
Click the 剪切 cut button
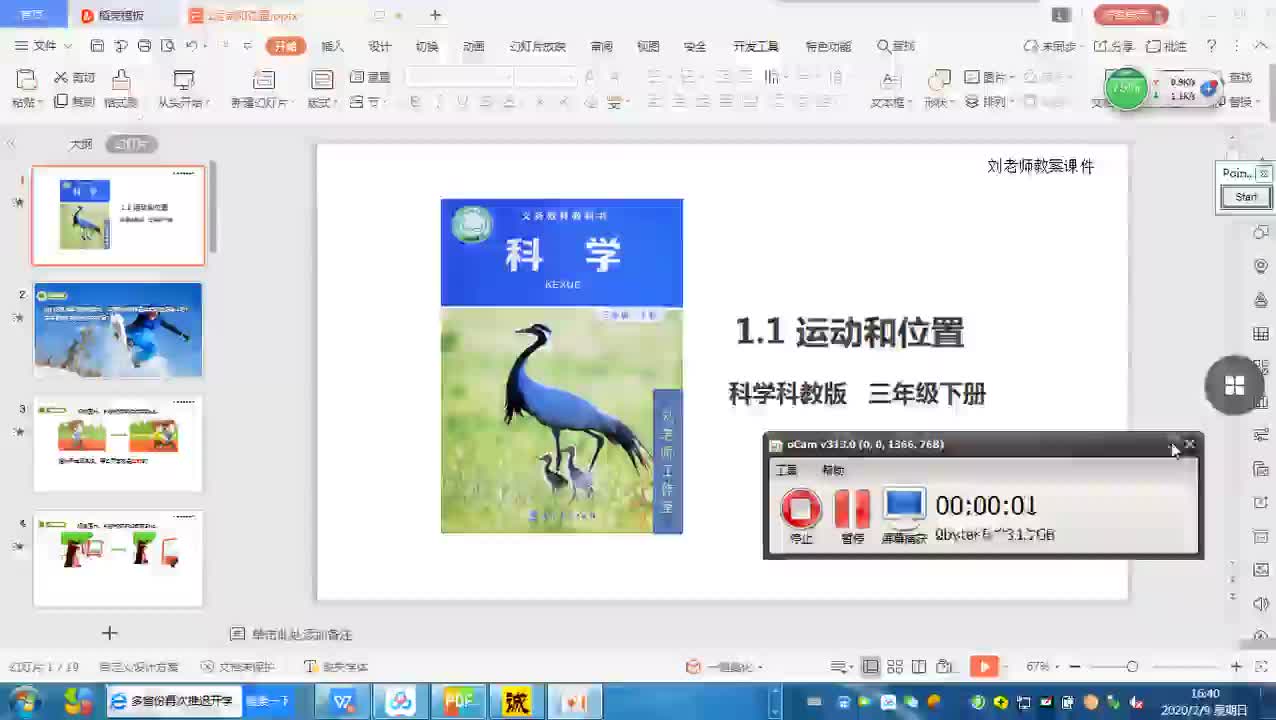tap(75, 78)
